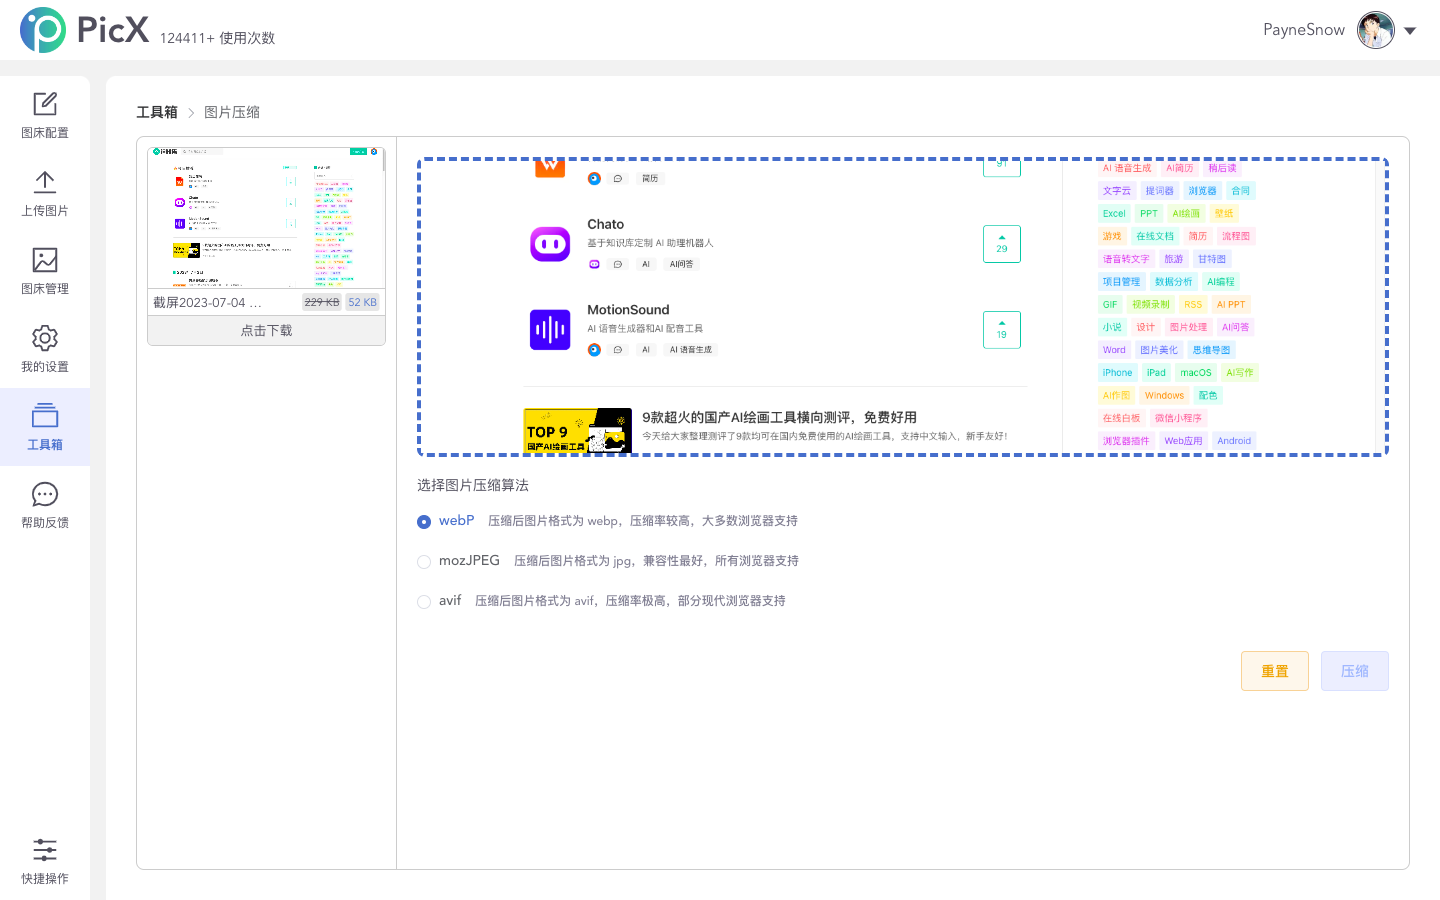Select the avif compression format
Viewport: 1440px width, 900px height.
tap(424, 601)
